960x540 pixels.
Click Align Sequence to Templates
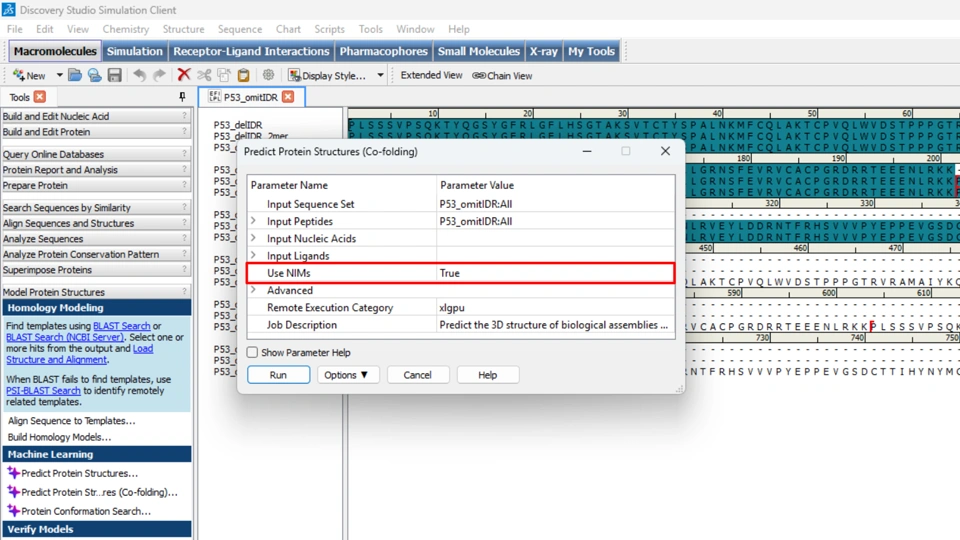pos(72,421)
